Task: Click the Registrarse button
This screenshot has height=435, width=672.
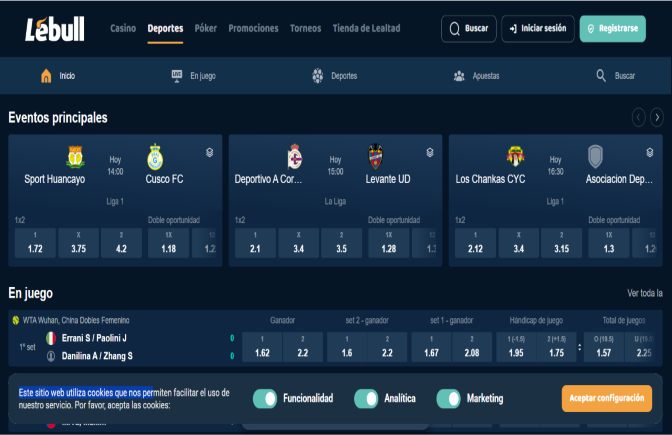Action: (613, 29)
